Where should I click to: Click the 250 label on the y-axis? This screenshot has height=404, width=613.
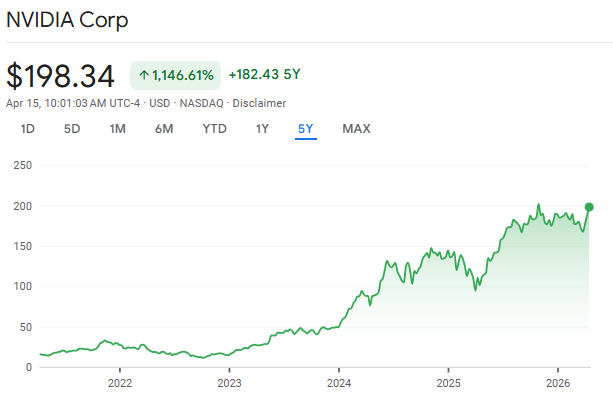tap(21, 165)
